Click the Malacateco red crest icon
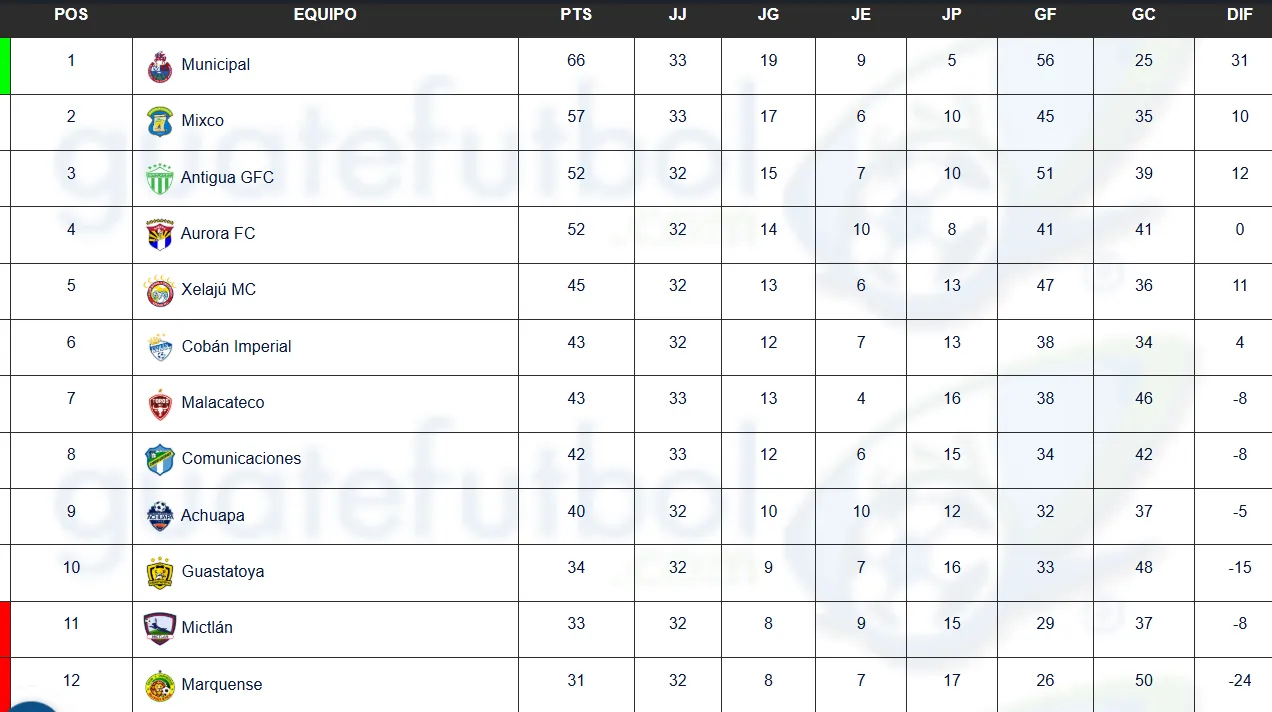The width and height of the screenshot is (1272, 712). pyautogui.click(x=160, y=403)
